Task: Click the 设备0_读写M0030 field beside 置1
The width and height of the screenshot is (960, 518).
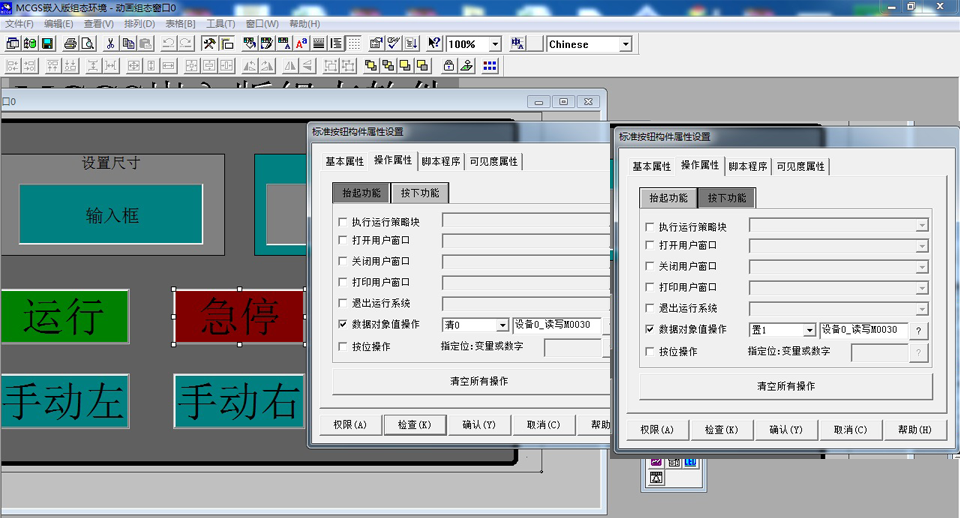Action: tap(863, 330)
